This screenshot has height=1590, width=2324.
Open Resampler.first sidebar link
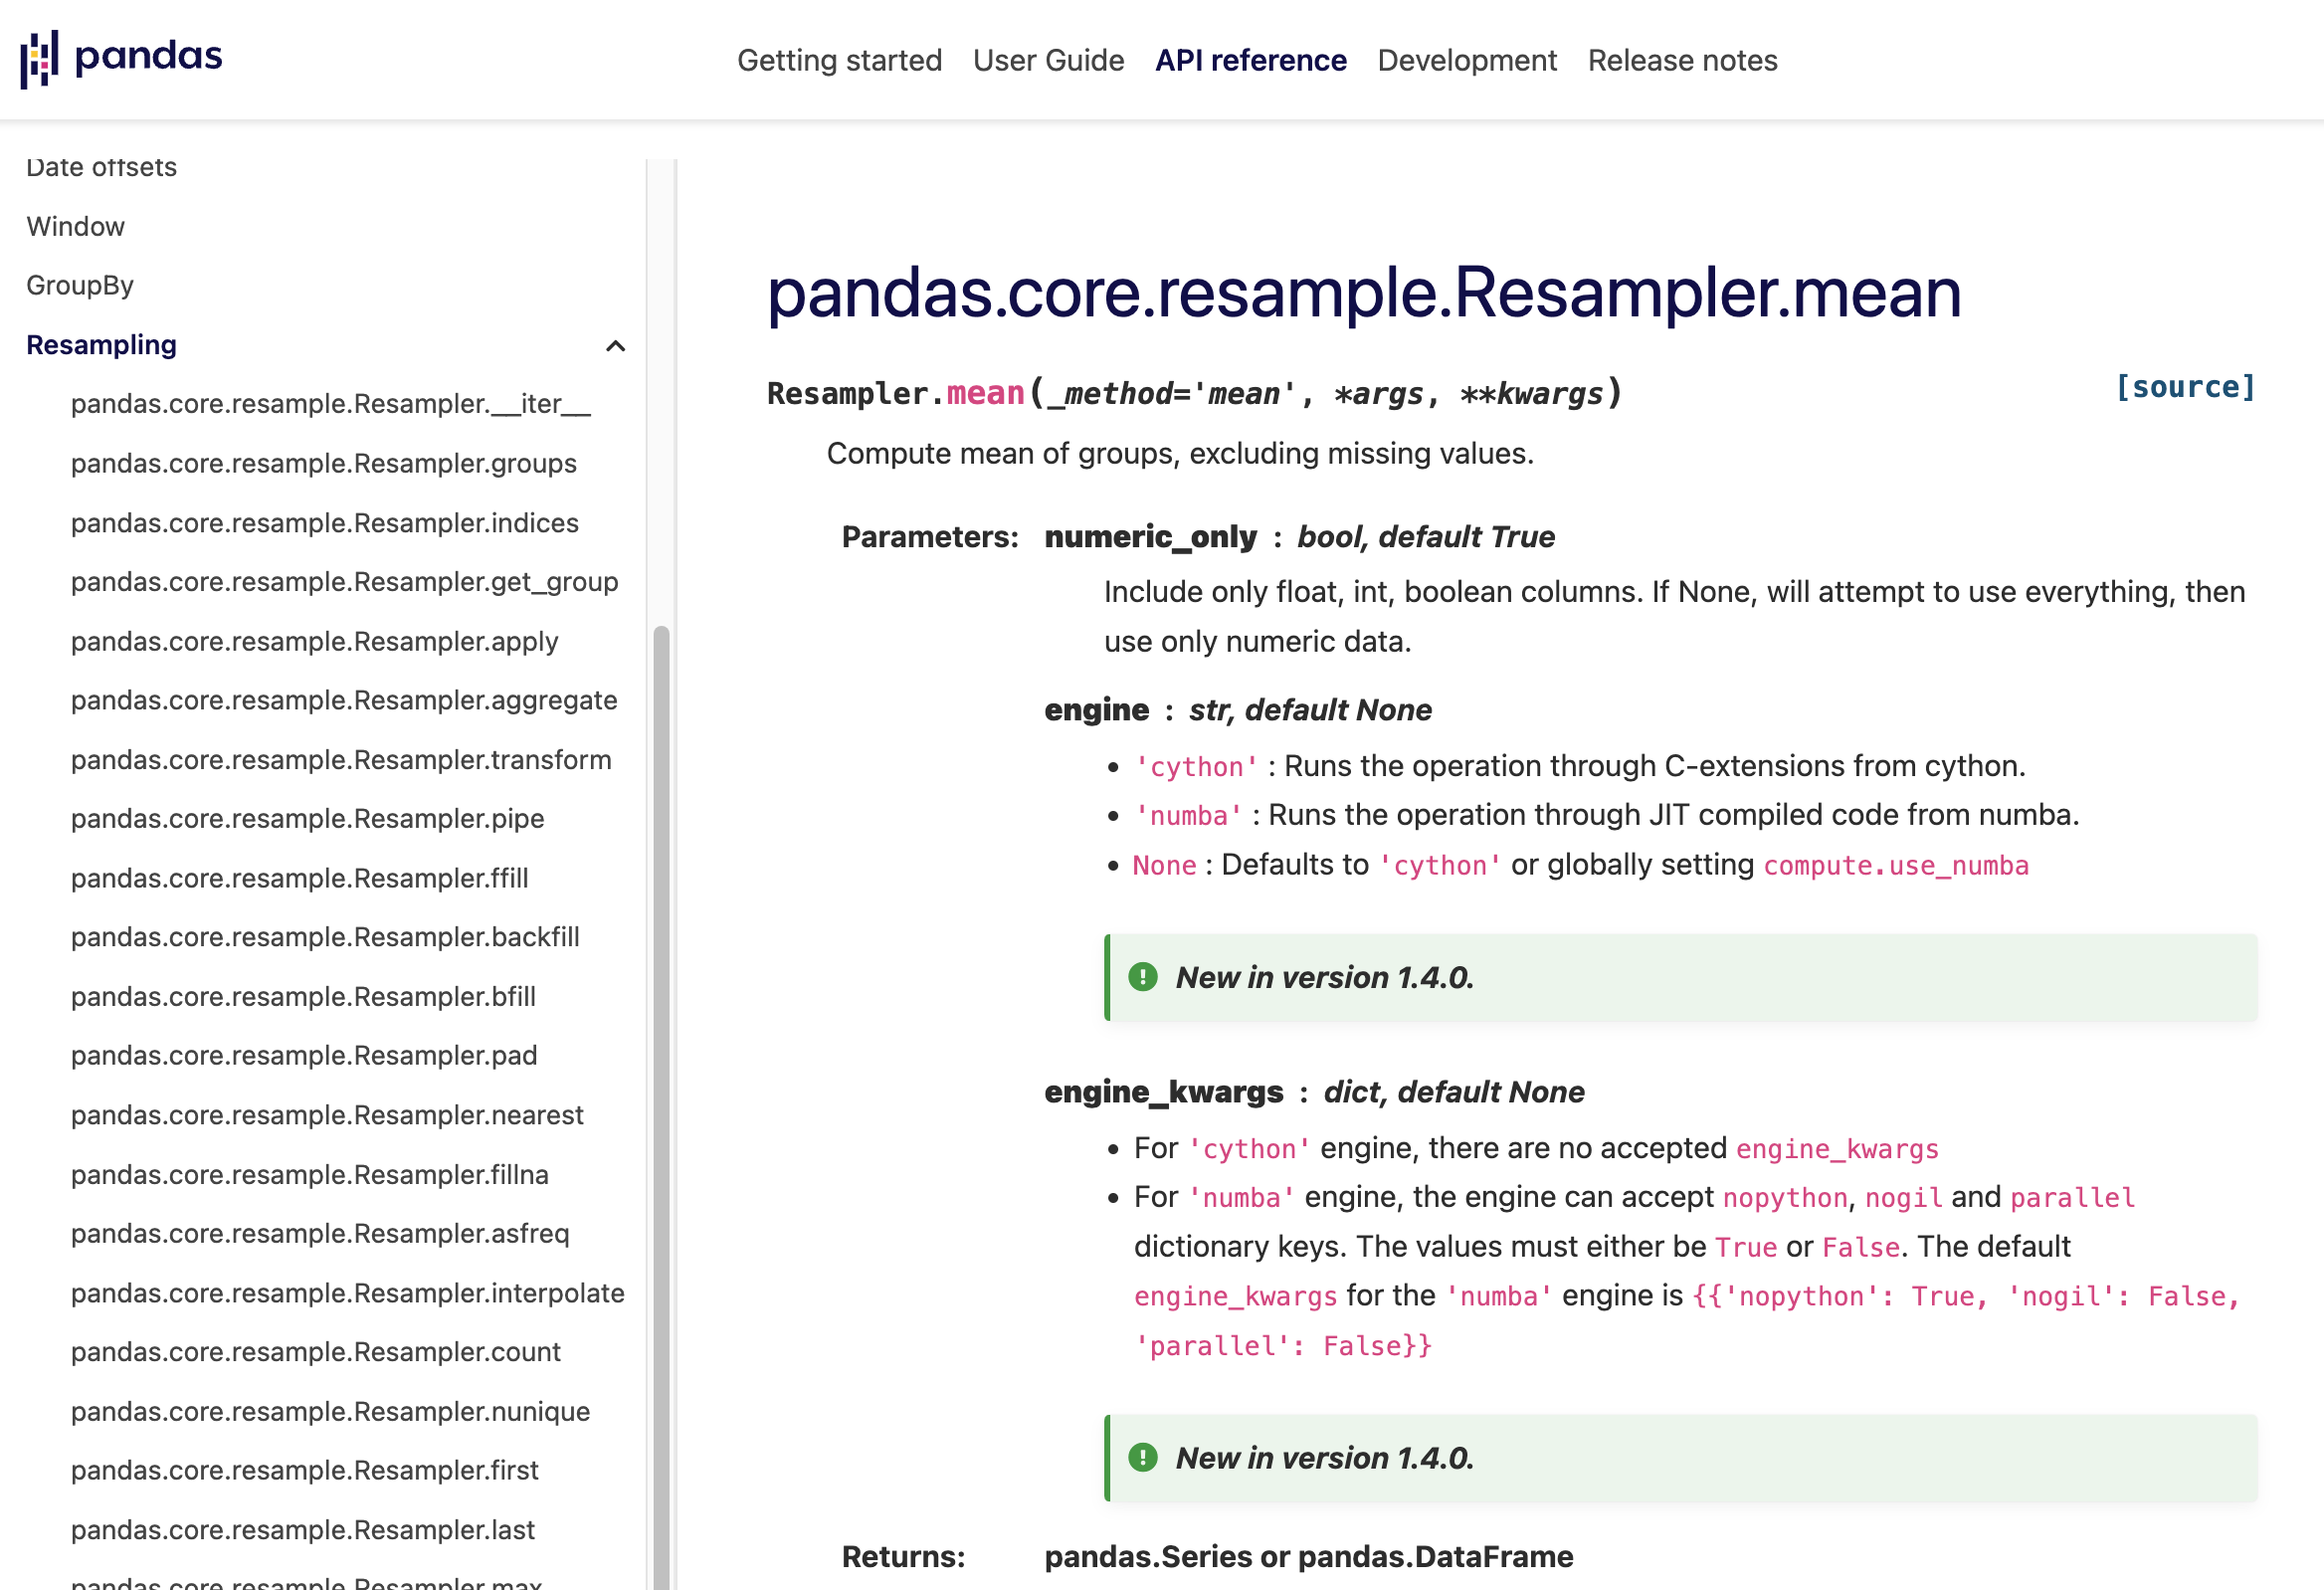(x=304, y=1470)
